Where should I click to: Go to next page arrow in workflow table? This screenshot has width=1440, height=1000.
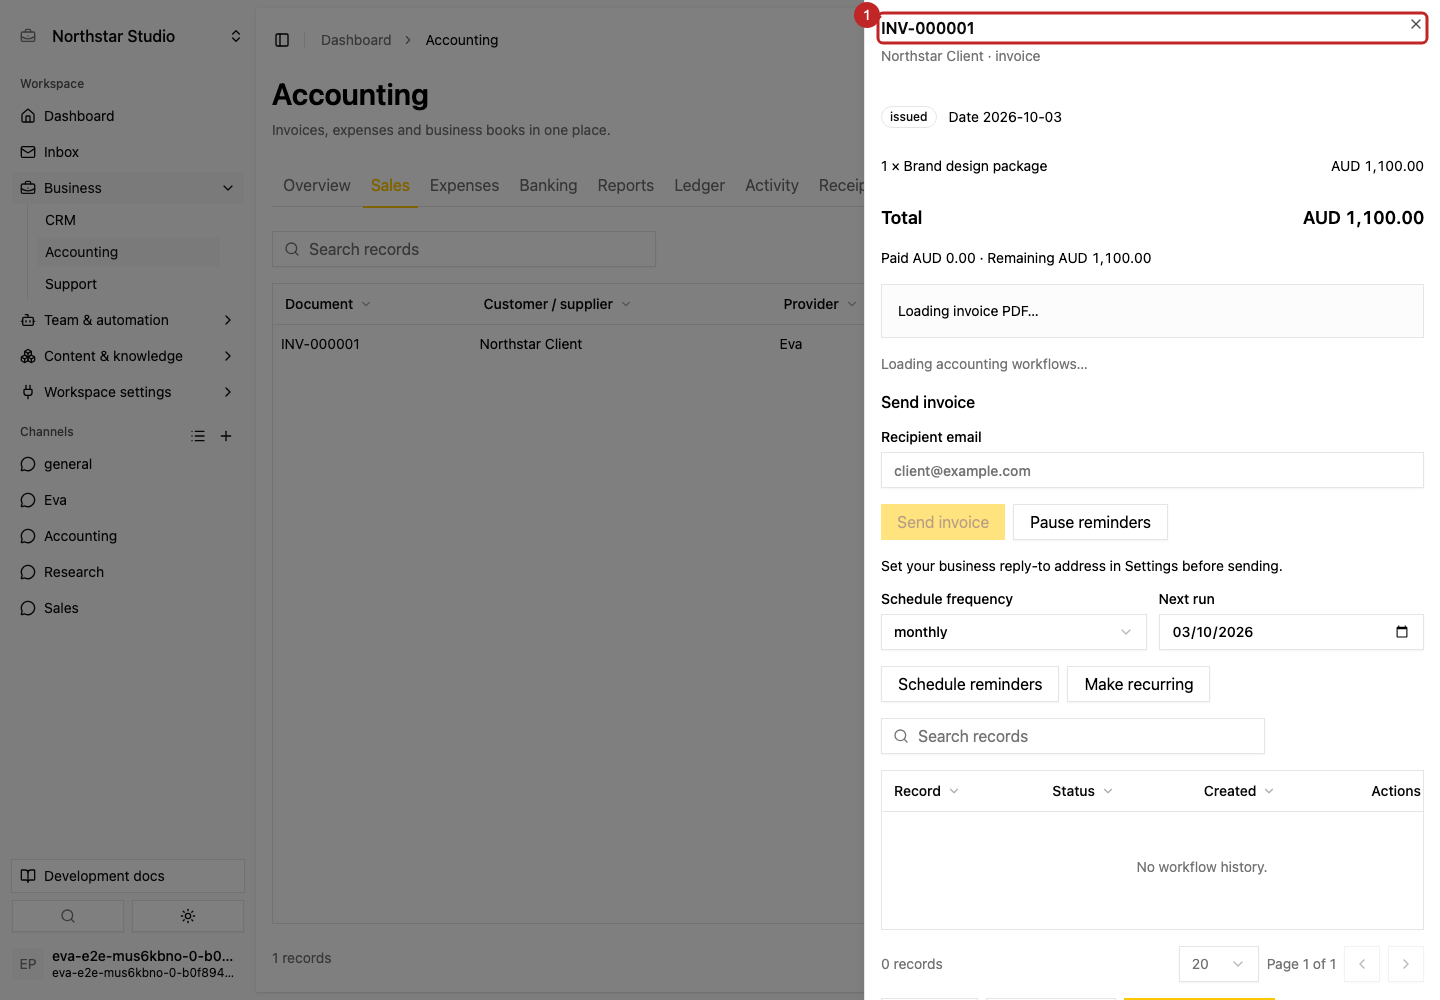pos(1406,964)
